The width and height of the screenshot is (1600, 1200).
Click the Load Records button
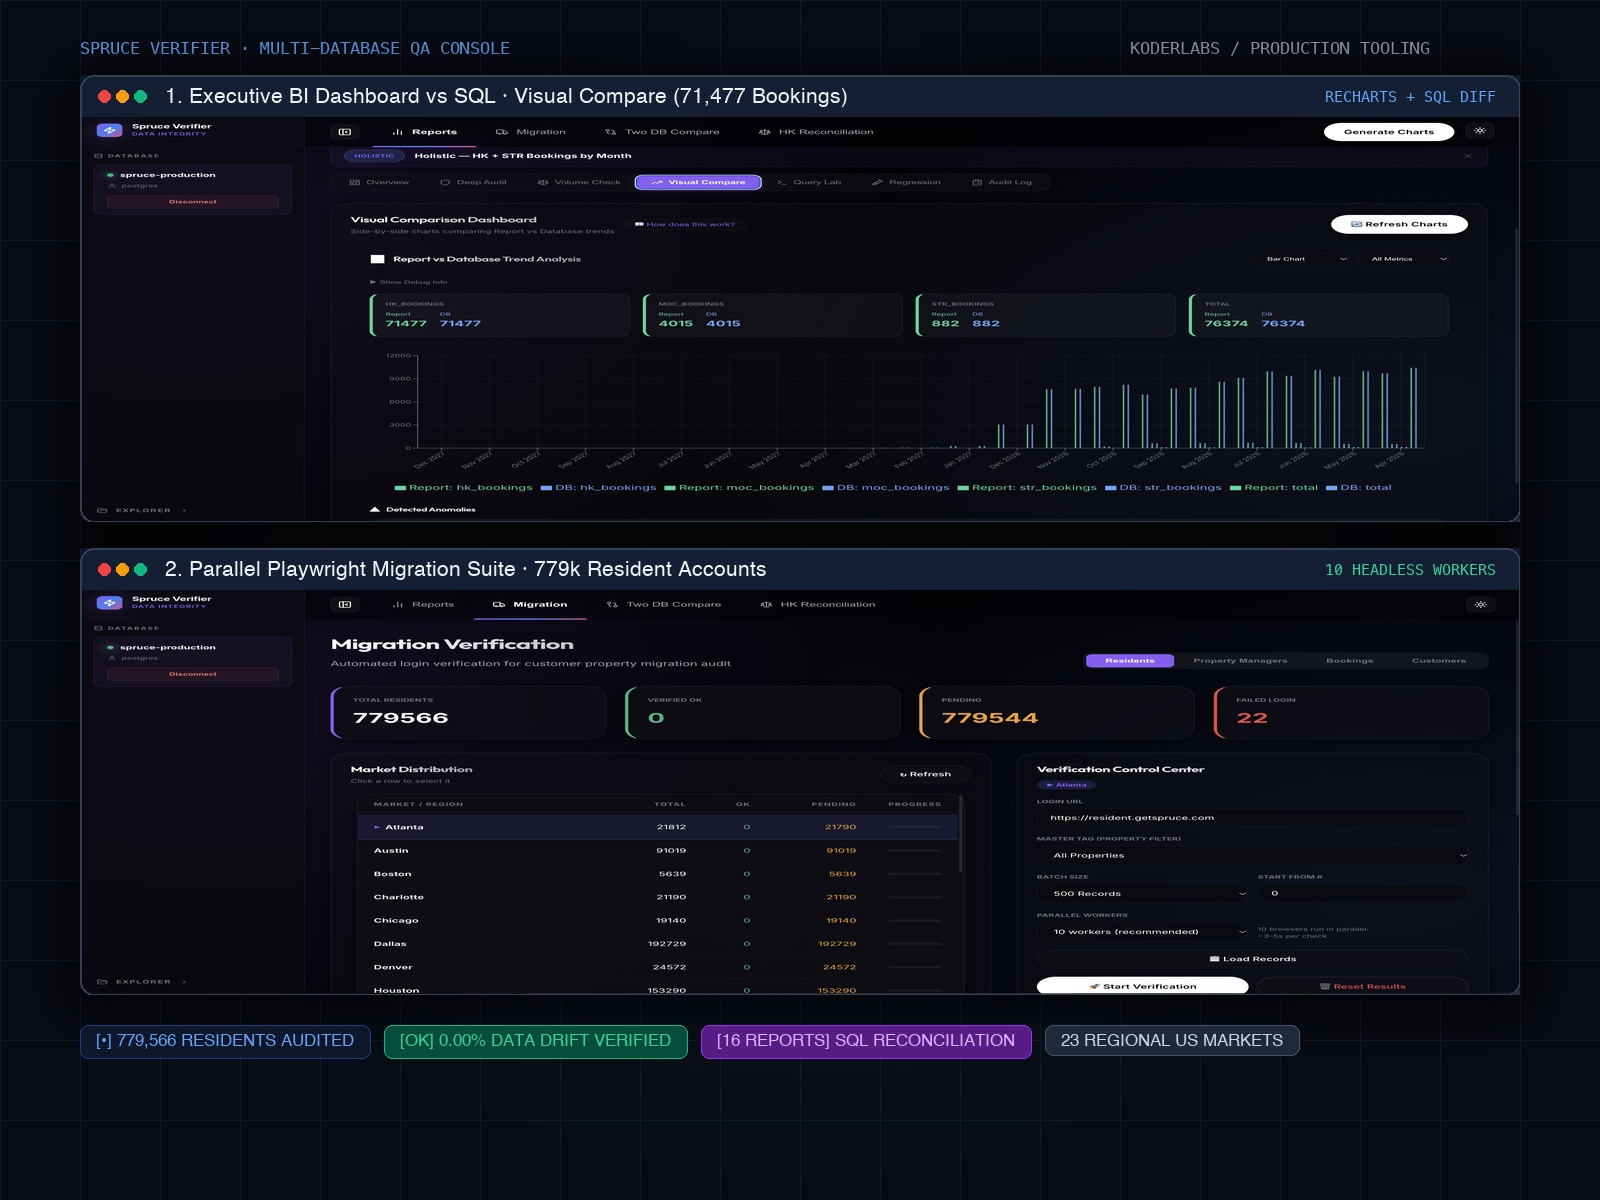[x=1253, y=959]
